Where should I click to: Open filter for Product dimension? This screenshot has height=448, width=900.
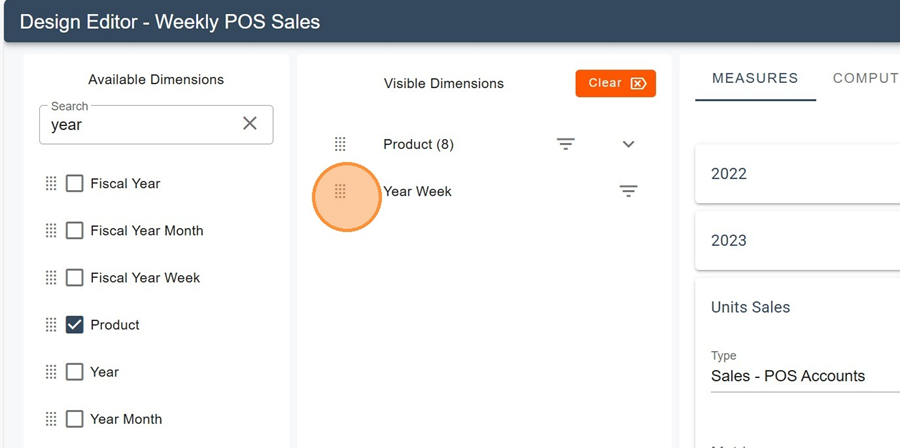tap(566, 144)
